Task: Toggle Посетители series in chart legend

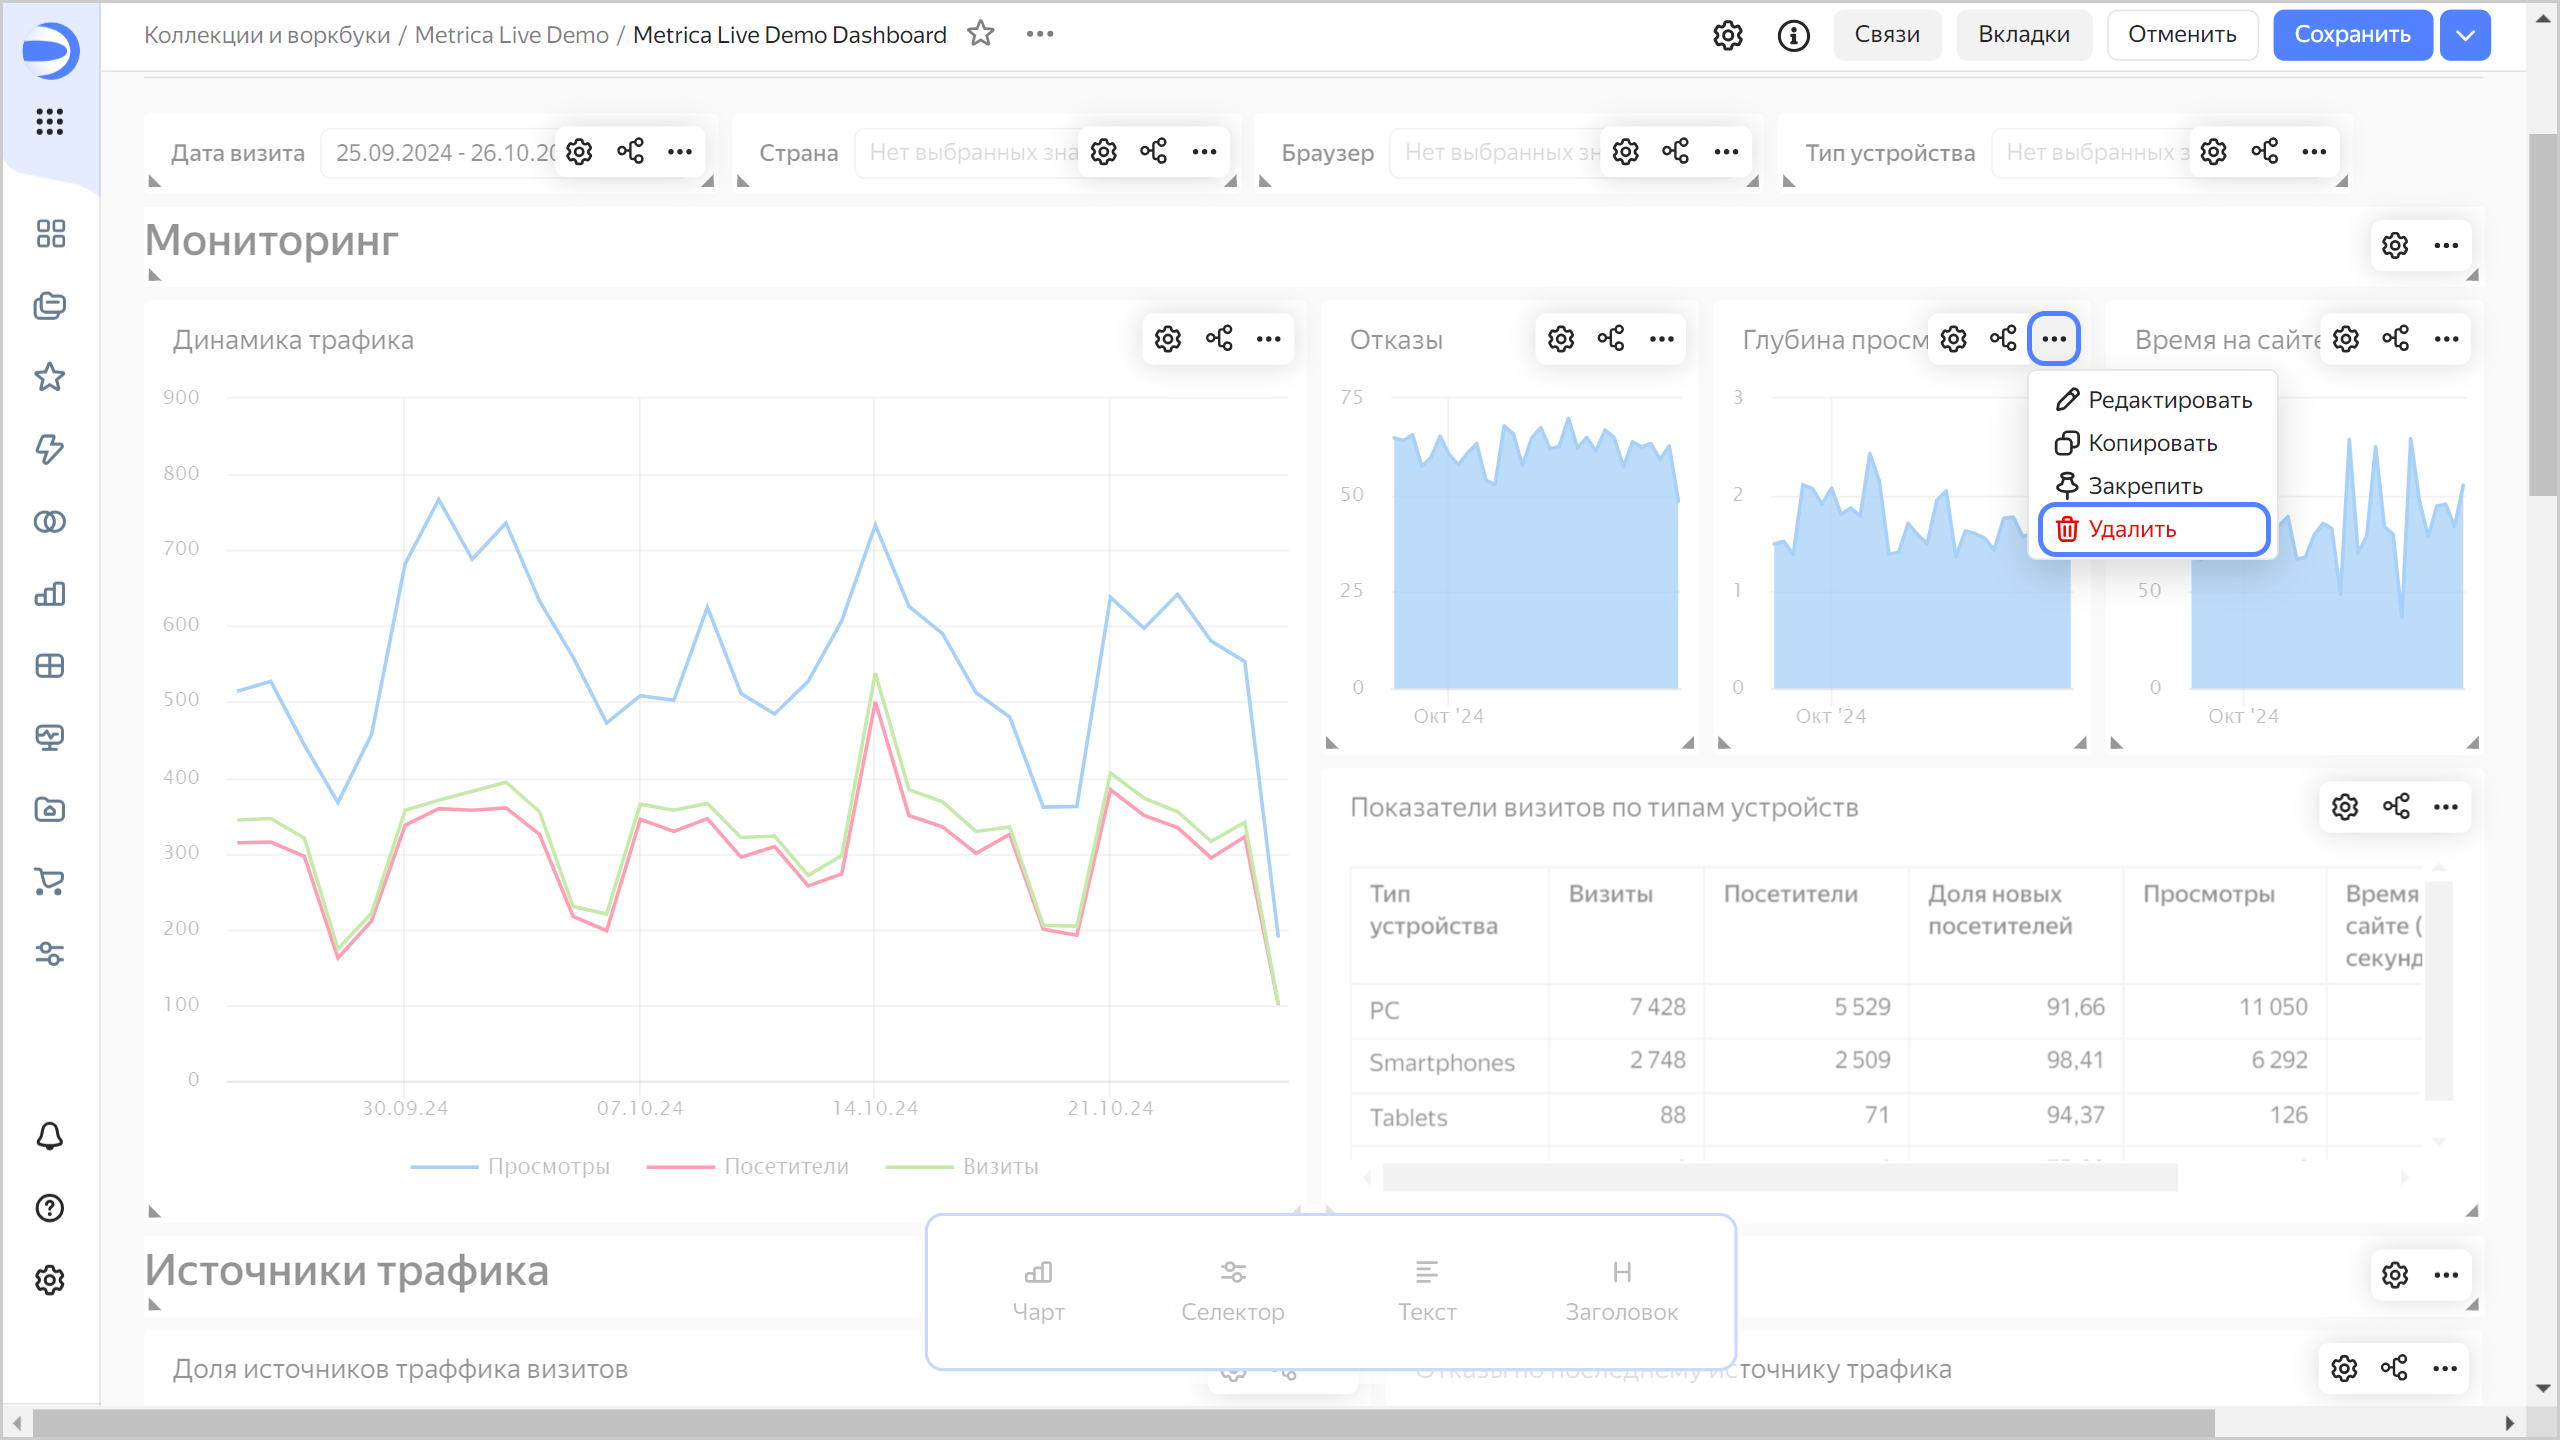Action: pyautogui.click(x=785, y=1166)
